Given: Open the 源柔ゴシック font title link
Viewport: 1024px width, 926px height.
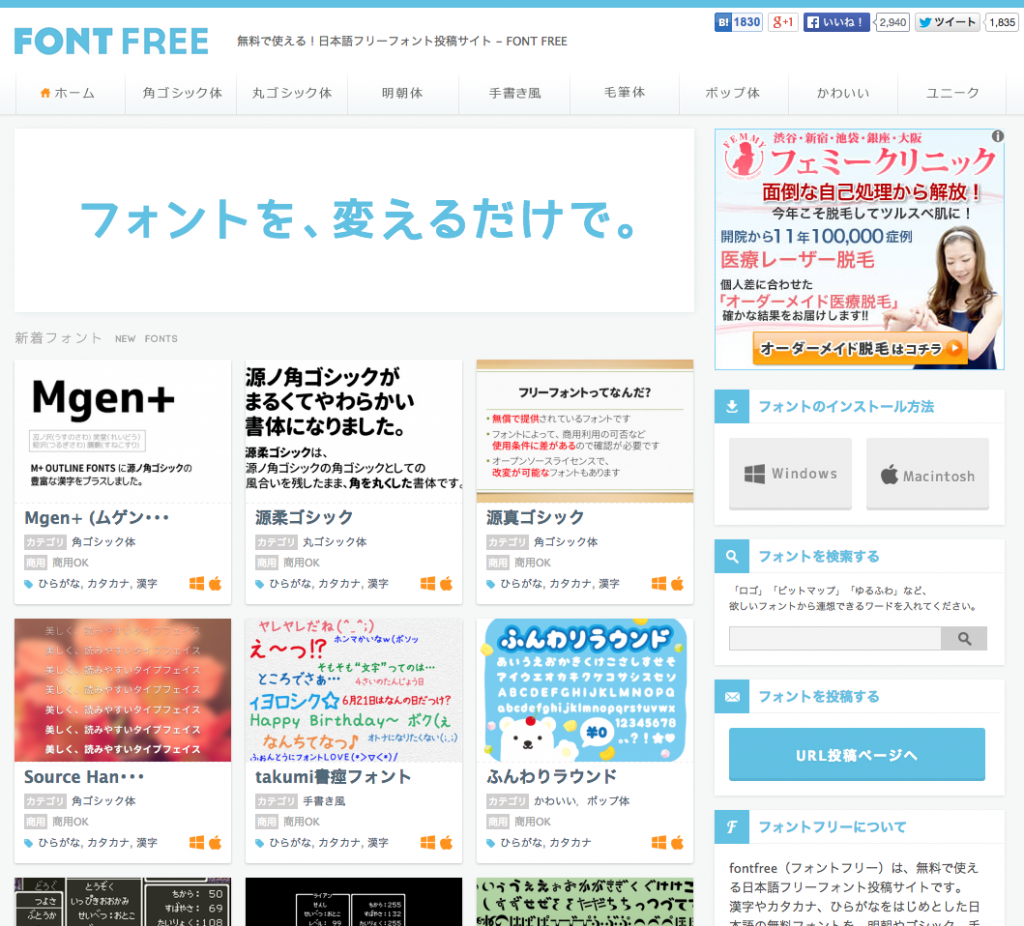Looking at the screenshot, I should [304, 518].
